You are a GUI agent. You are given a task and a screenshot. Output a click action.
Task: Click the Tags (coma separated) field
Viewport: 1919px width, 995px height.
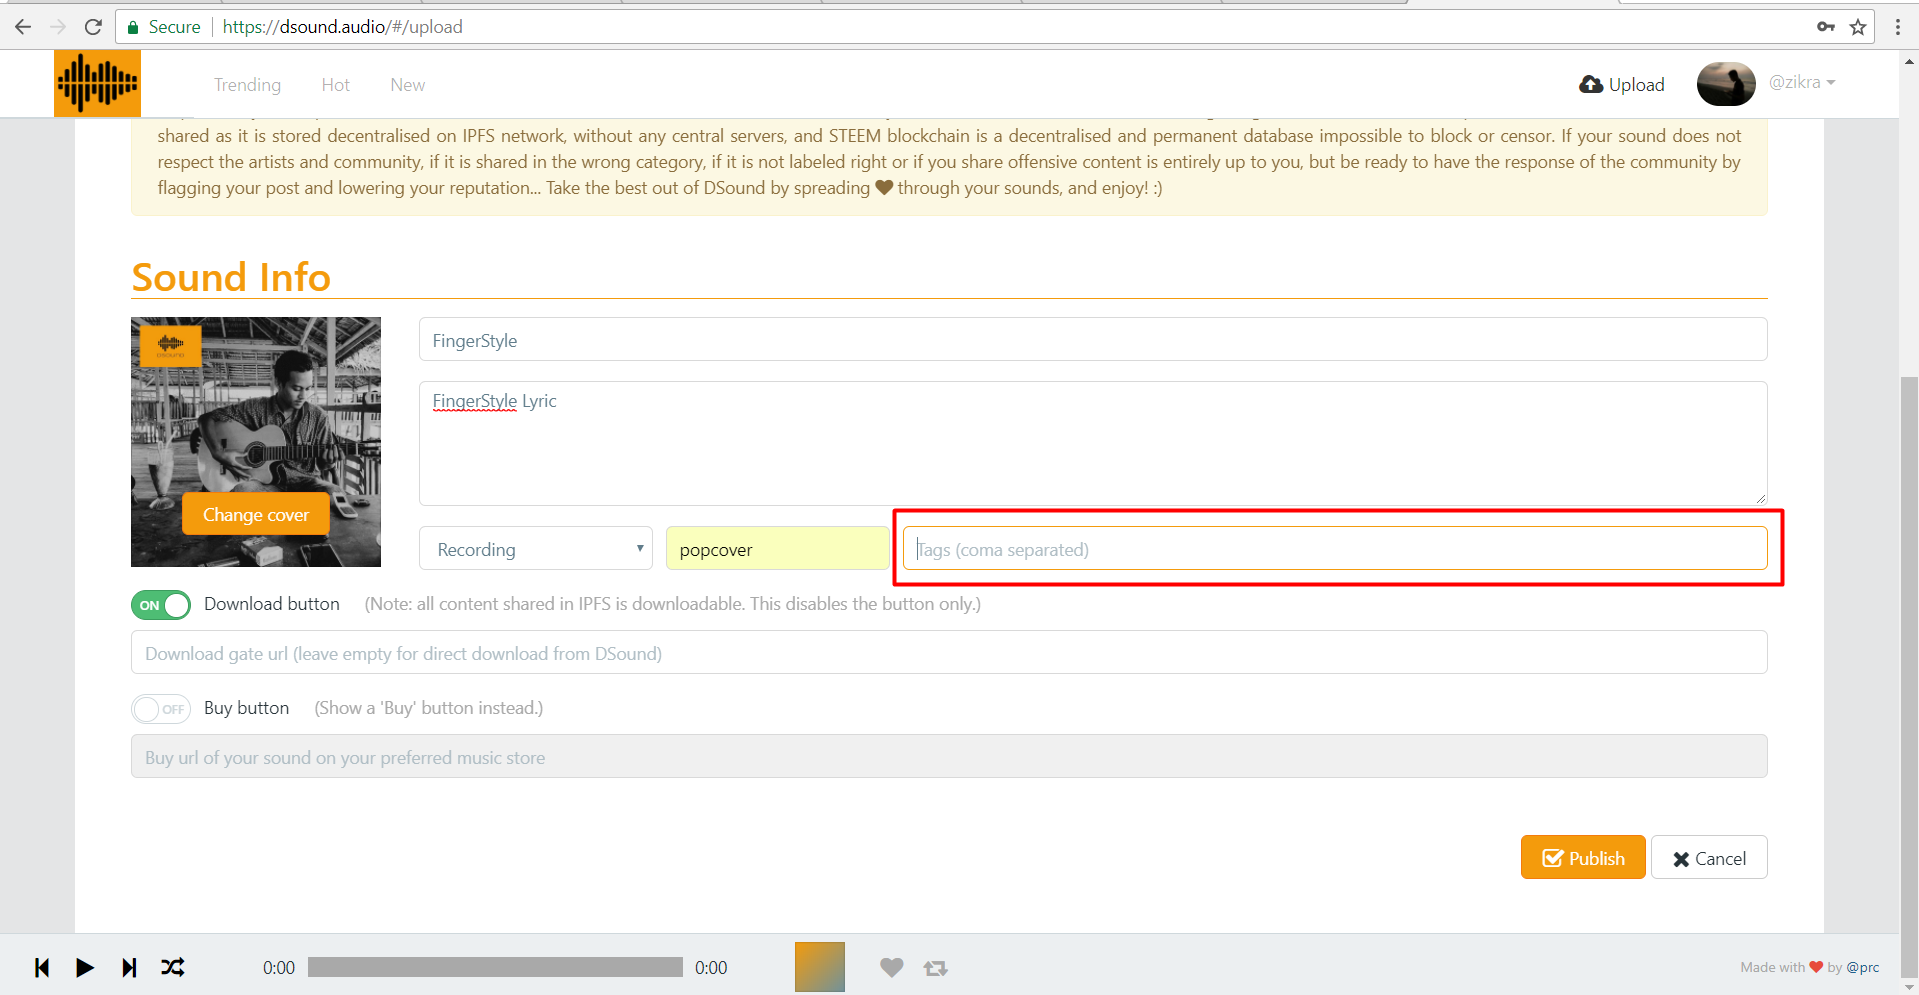tap(1335, 549)
